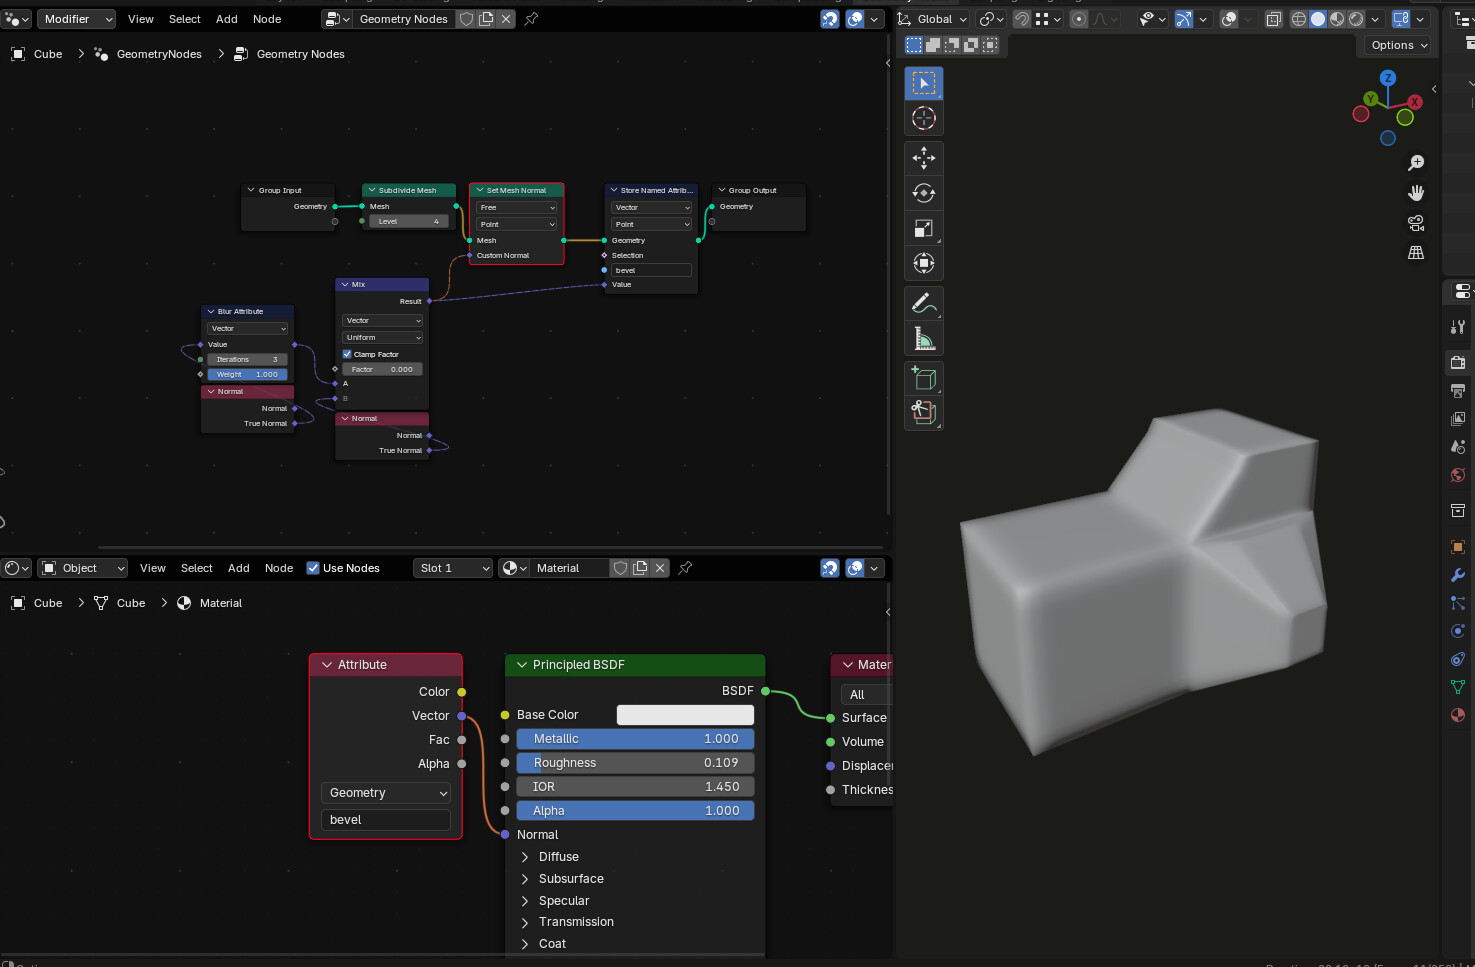Screen dimensions: 1475x967
Task: Enable solid viewport shading
Action: click(x=1318, y=19)
